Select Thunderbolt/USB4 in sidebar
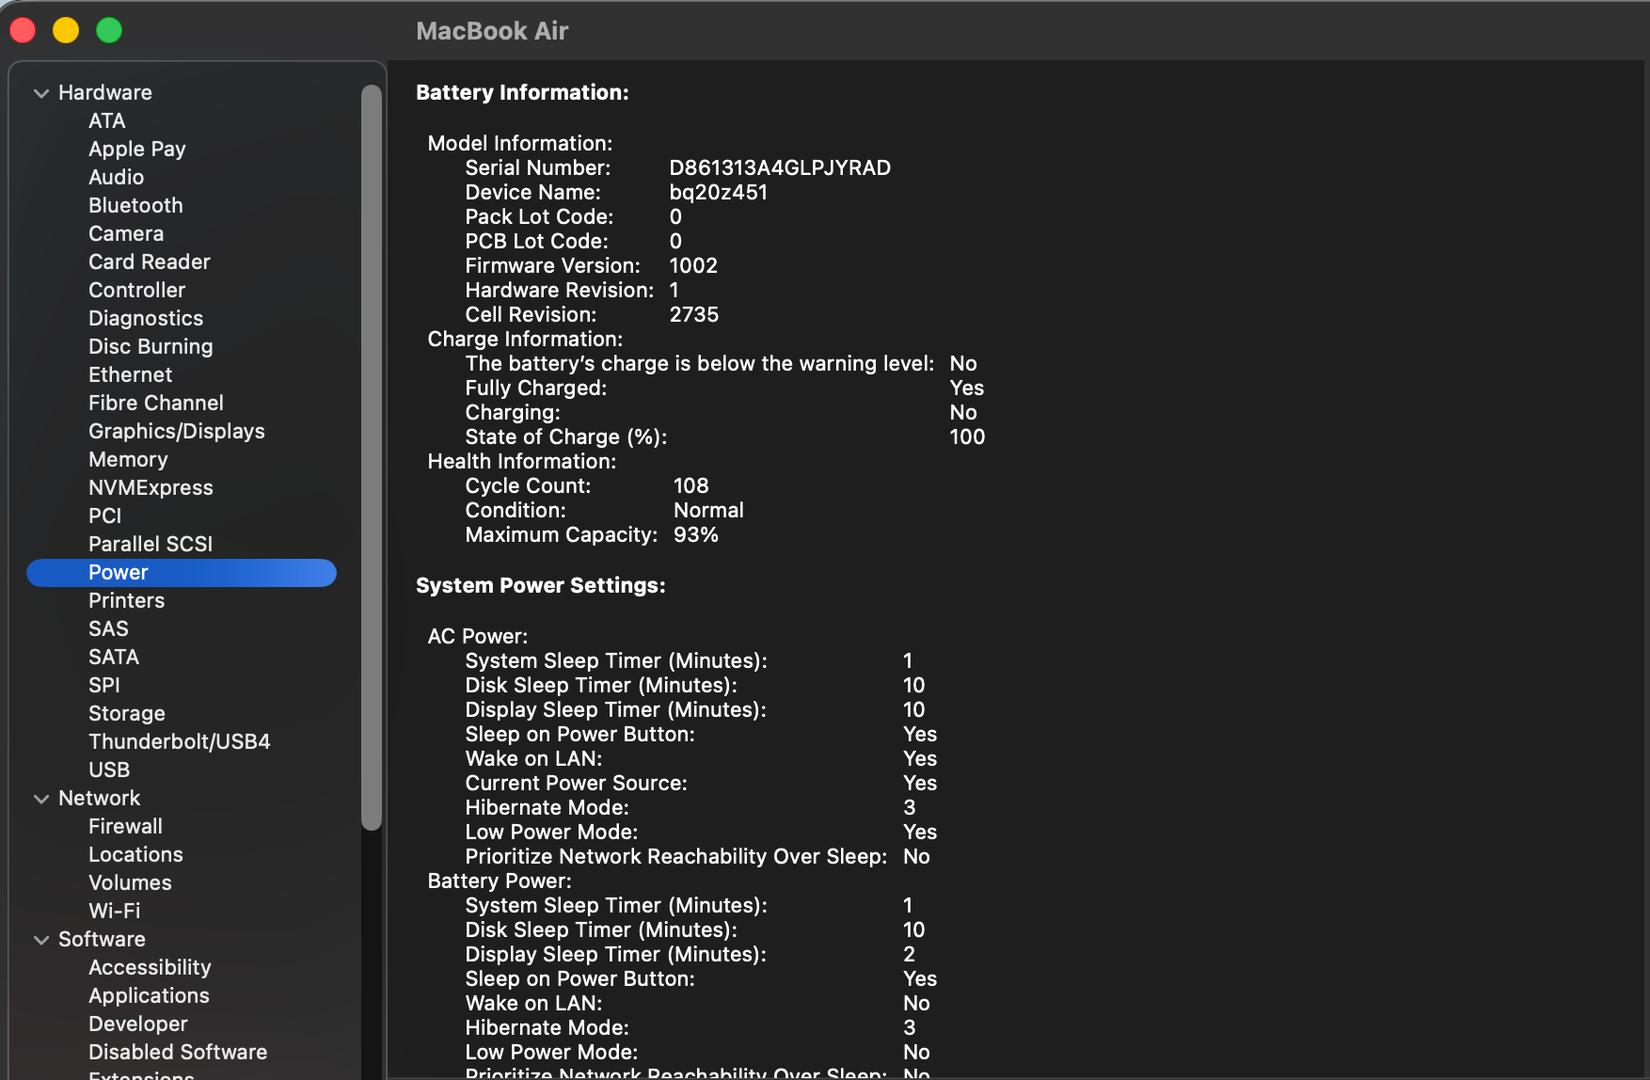Viewport: 1650px width, 1080px height. pyautogui.click(x=179, y=741)
